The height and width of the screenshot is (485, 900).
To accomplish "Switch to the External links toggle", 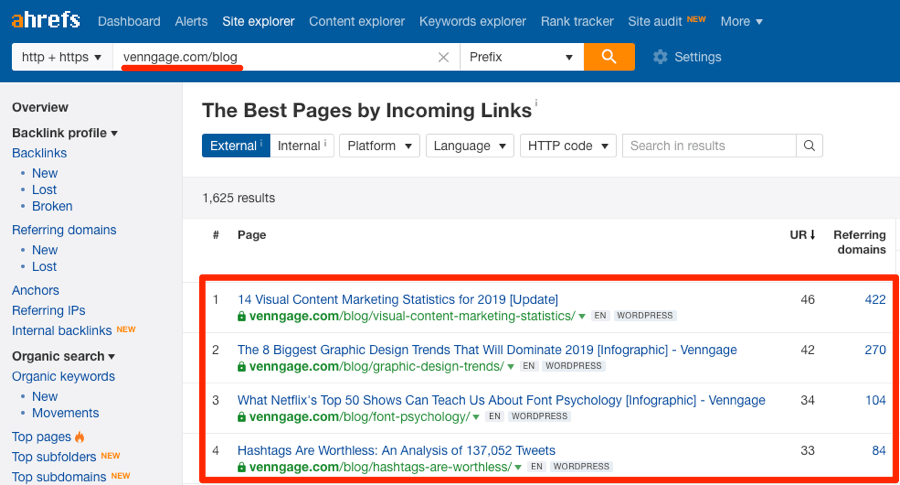I will pyautogui.click(x=236, y=146).
